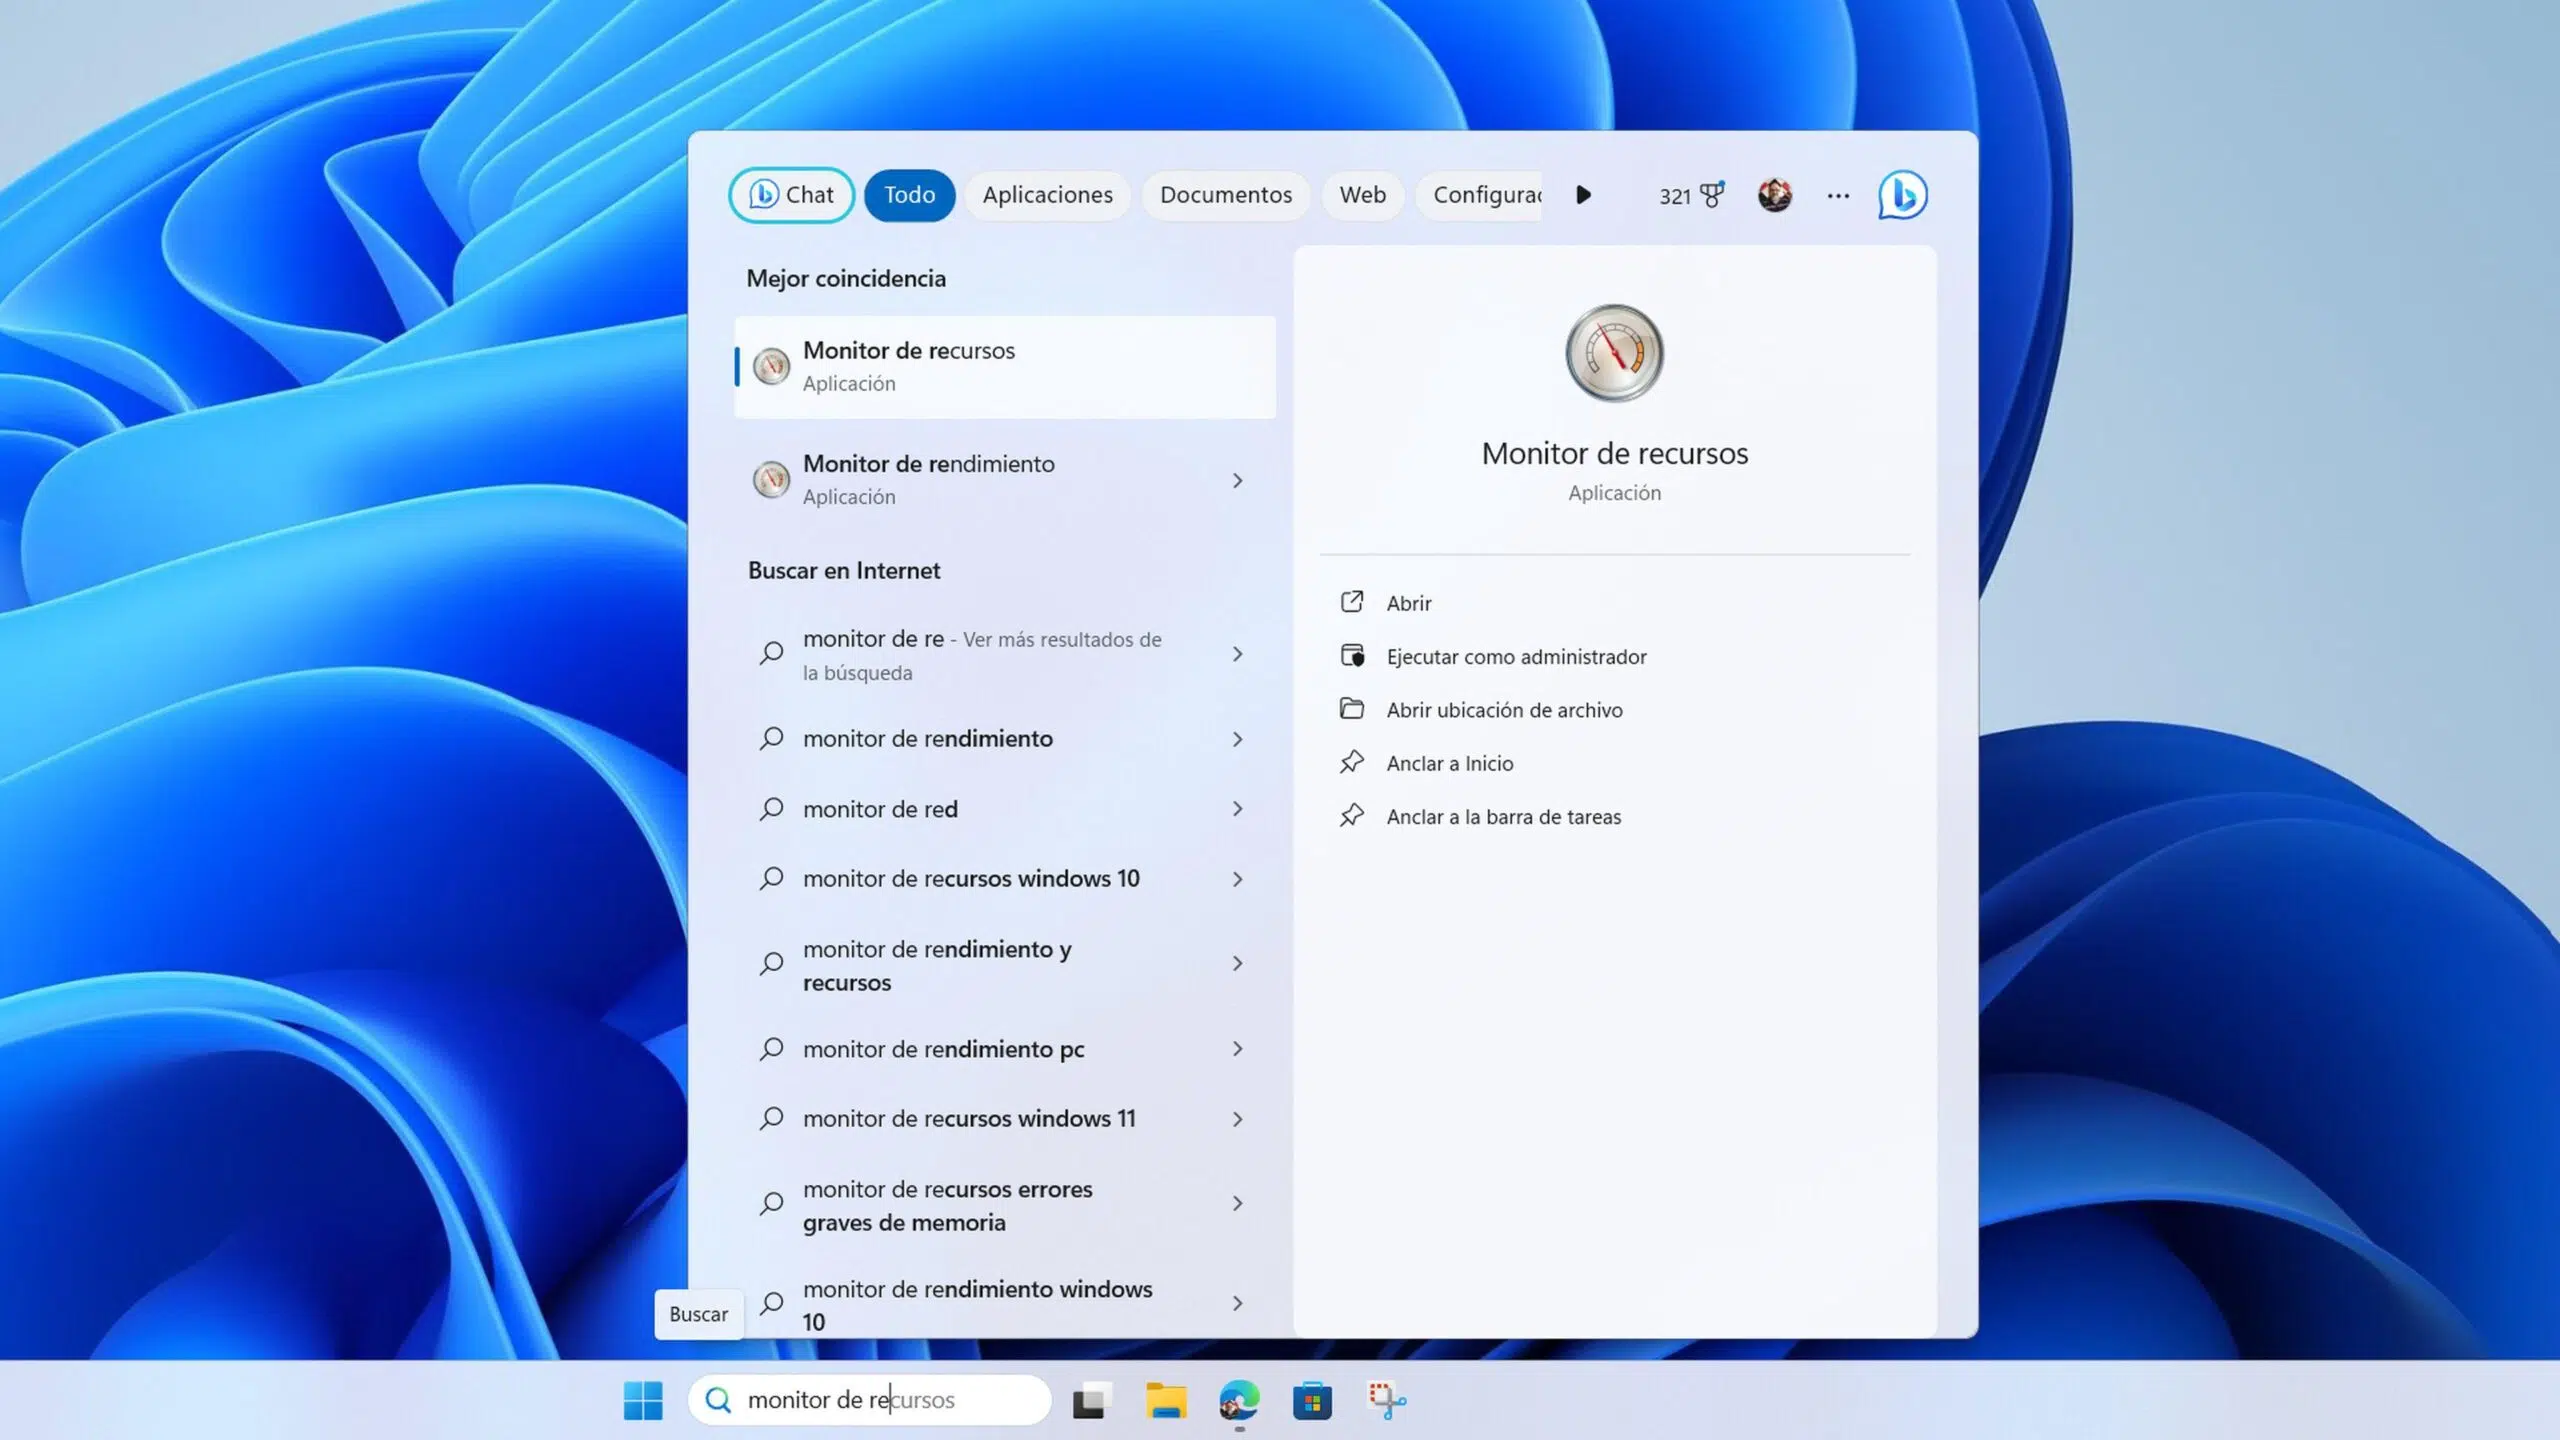Click the taskbar search input field
Viewport: 2560px width, 1440px height.
click(880, 1400)
